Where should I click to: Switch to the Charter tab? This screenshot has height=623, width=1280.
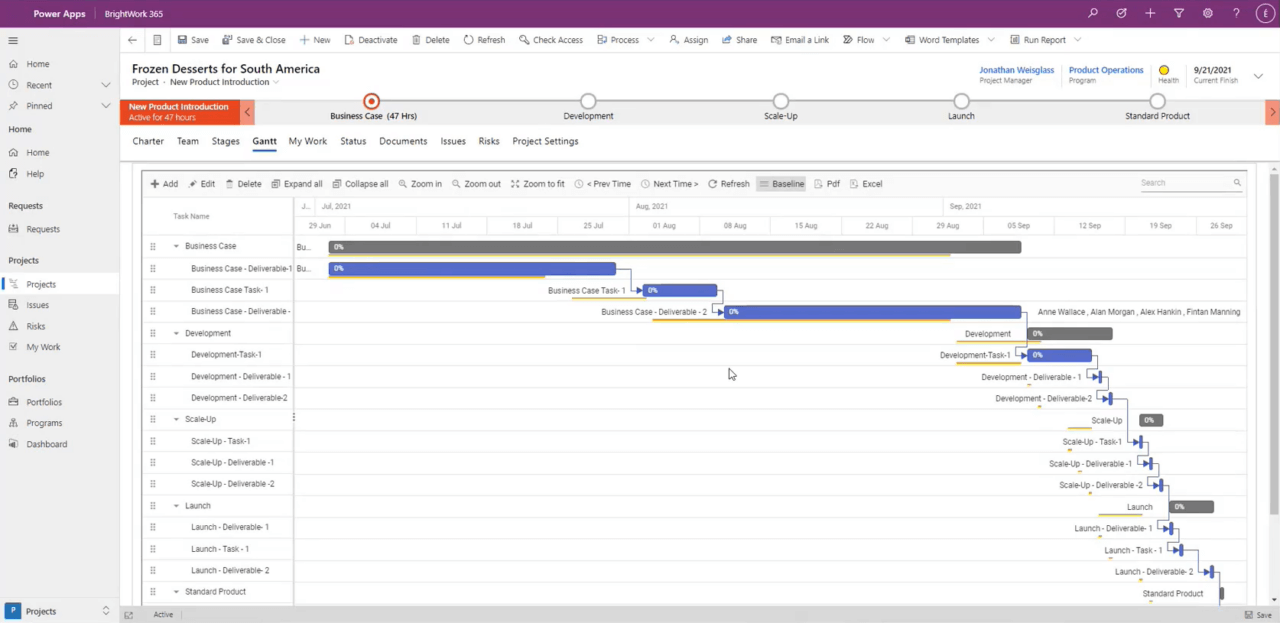click(147, 141)
